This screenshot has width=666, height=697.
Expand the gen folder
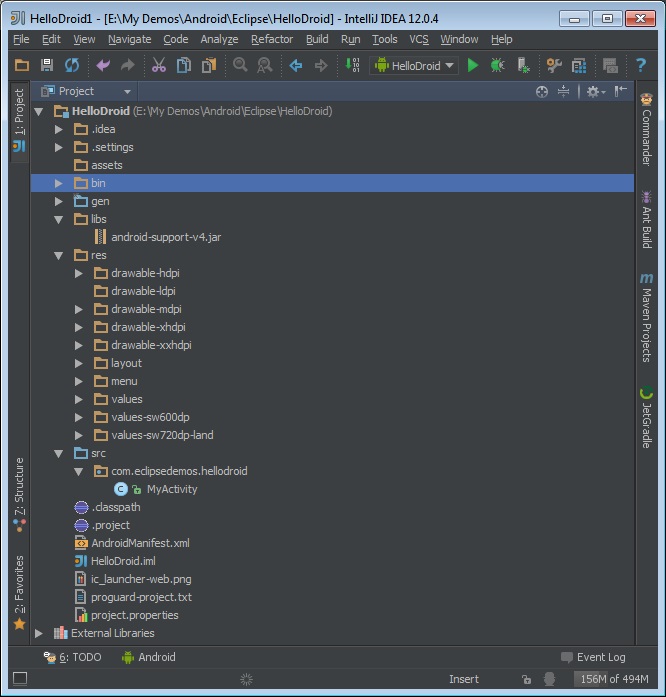[58, 201]
